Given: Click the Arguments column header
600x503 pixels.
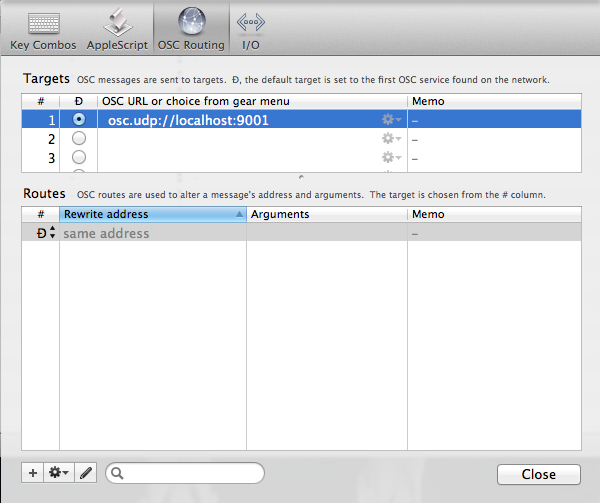Looking at the screenshot, I should pos(326,214).
